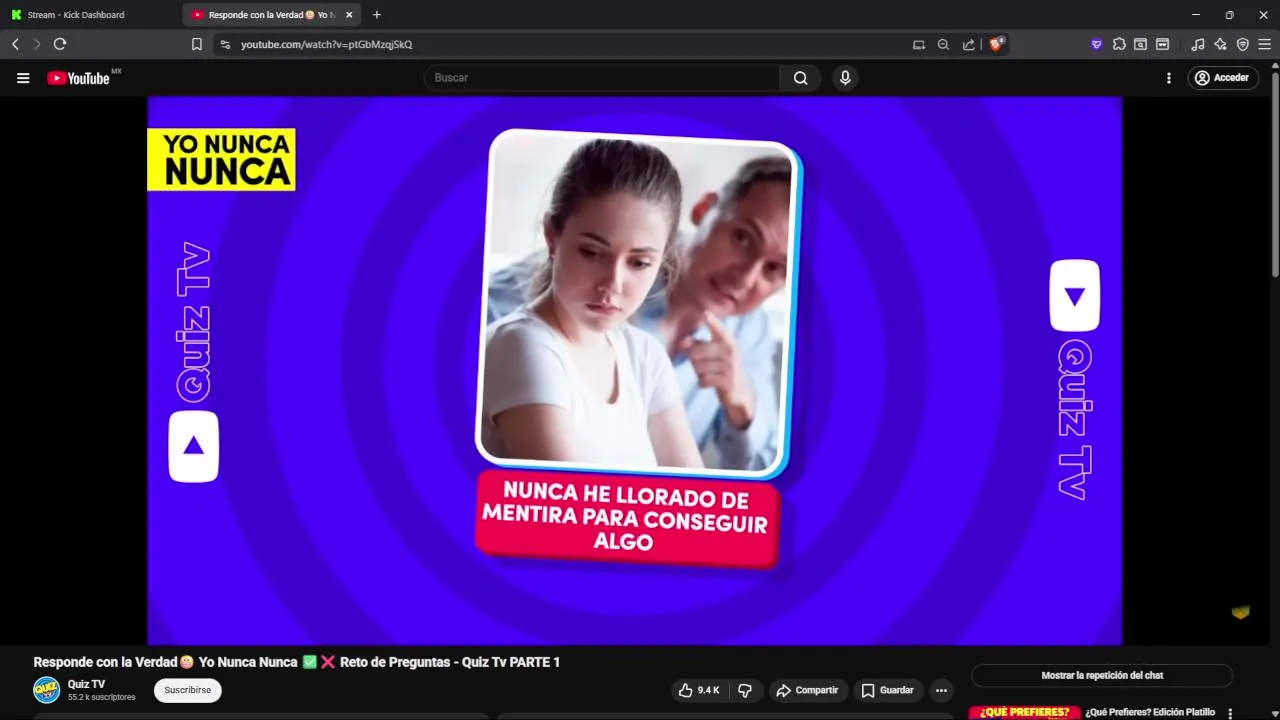Image resolution: width=1280 pixels, height=720 pixels.
Task: Open more actions ellipsis under video
Action: point(941,690)
